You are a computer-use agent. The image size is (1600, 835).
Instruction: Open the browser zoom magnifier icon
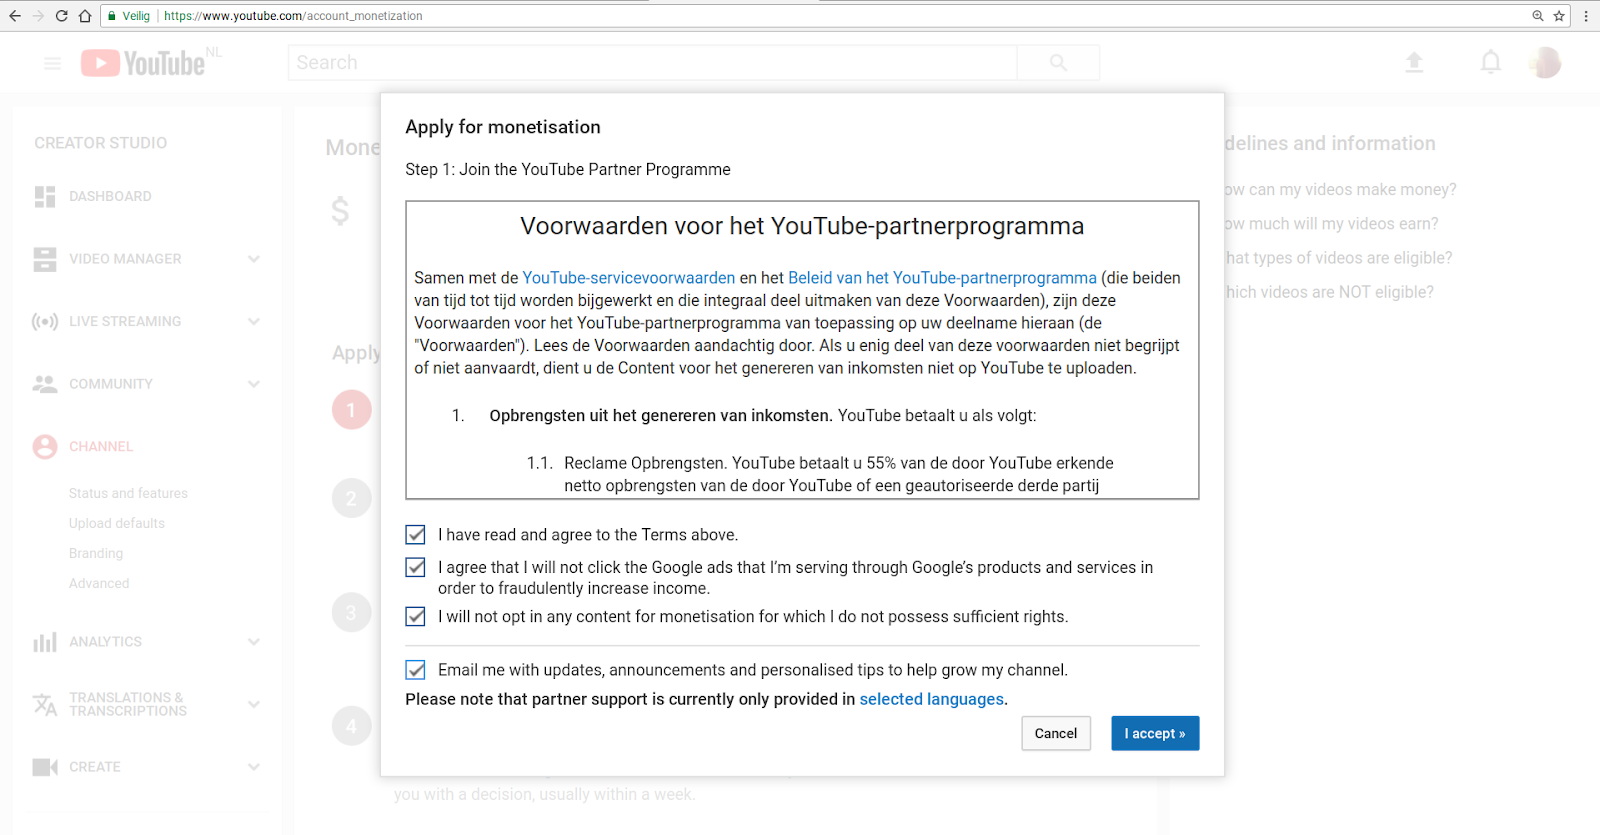point(1538,16)
